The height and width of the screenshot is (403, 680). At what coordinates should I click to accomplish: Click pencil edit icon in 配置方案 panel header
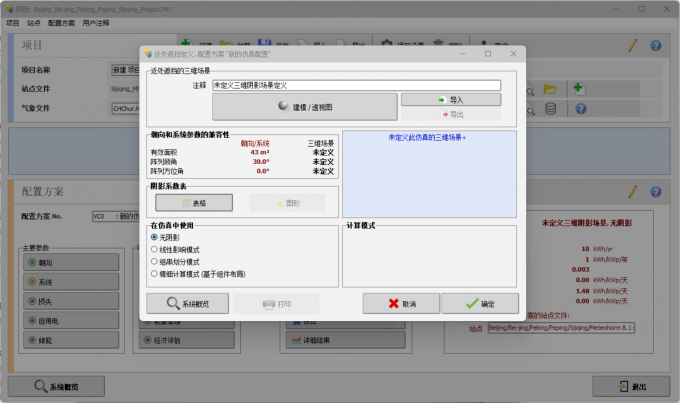tap(633, 191)
